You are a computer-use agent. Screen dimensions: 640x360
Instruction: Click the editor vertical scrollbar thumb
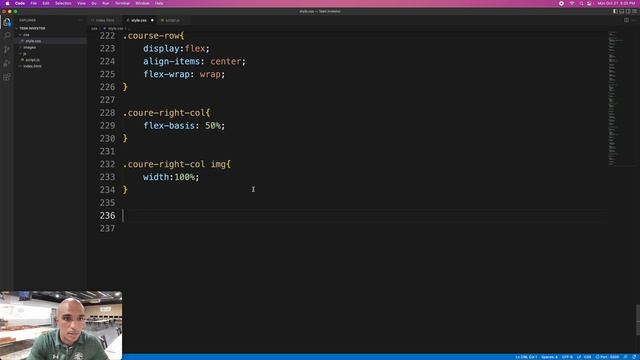coord(638,320)
